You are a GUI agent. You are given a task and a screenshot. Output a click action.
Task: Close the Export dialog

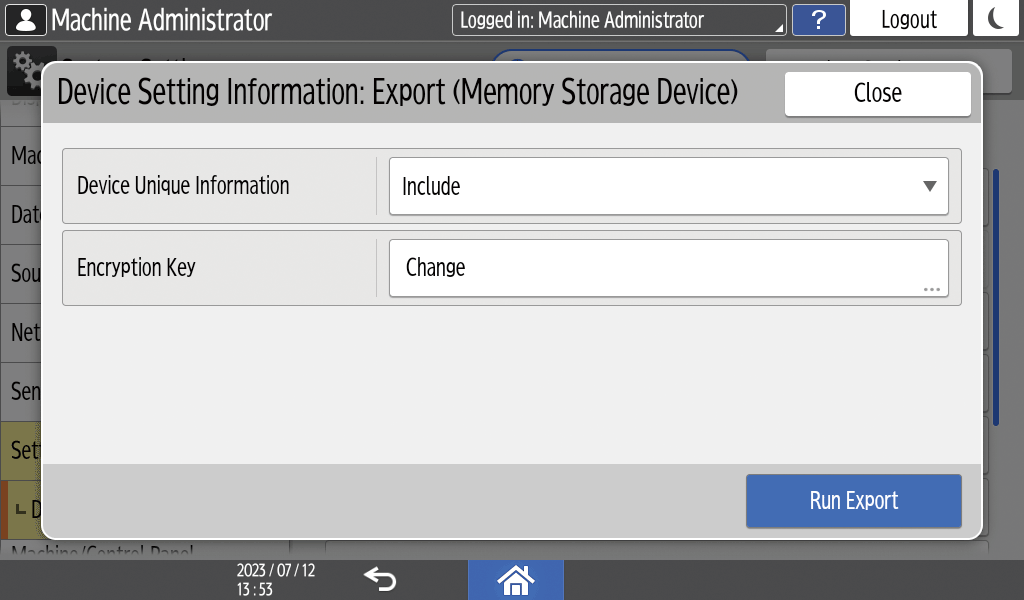pos(877,93)
